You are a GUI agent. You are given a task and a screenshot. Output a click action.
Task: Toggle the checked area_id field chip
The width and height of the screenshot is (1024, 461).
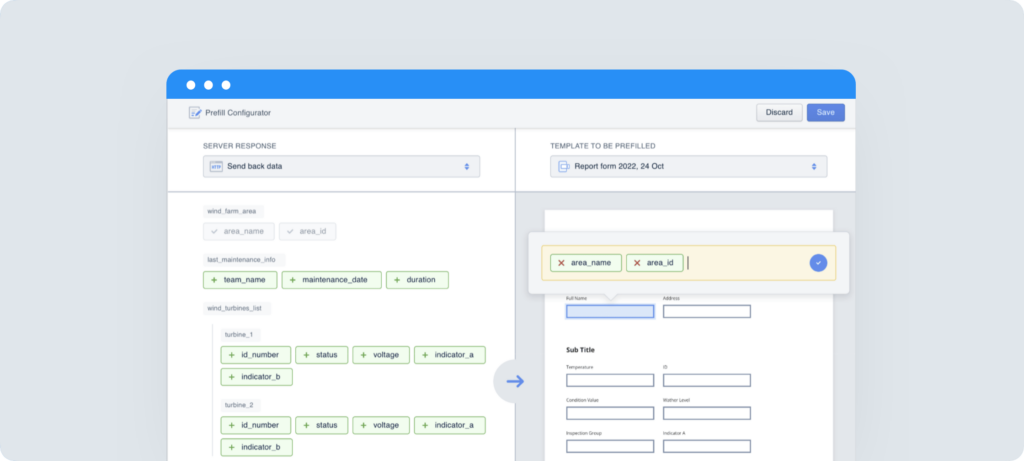coord(307,231)
